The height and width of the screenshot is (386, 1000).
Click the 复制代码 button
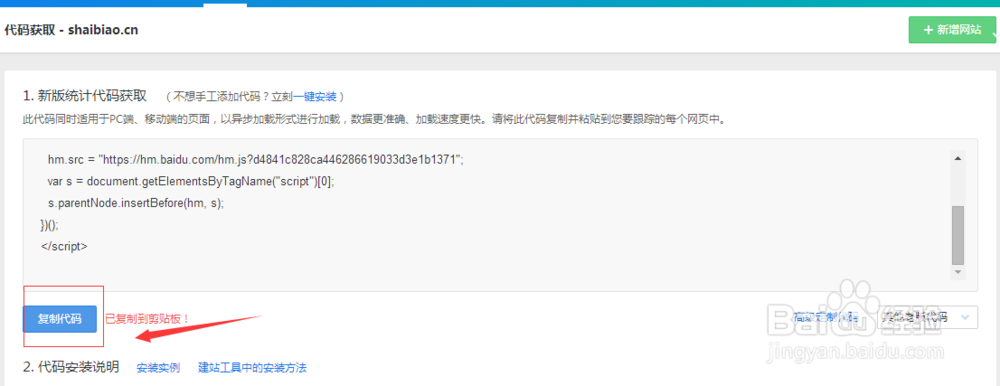pos(60,319)
